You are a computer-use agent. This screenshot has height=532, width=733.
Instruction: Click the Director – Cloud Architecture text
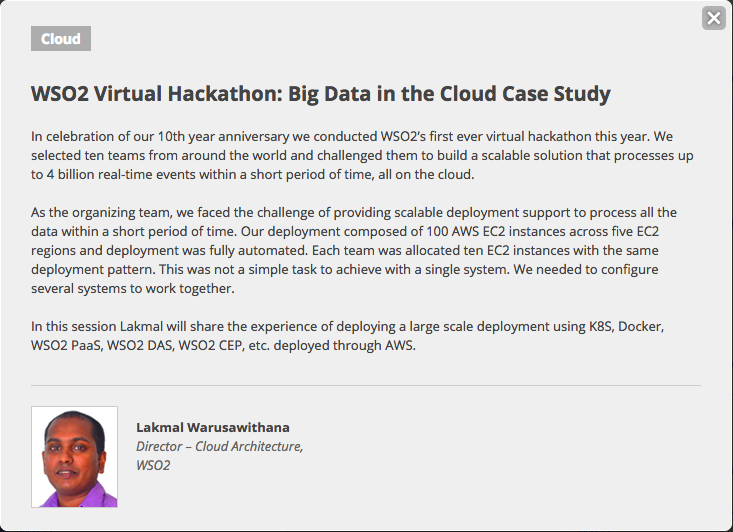pos(219,447)
